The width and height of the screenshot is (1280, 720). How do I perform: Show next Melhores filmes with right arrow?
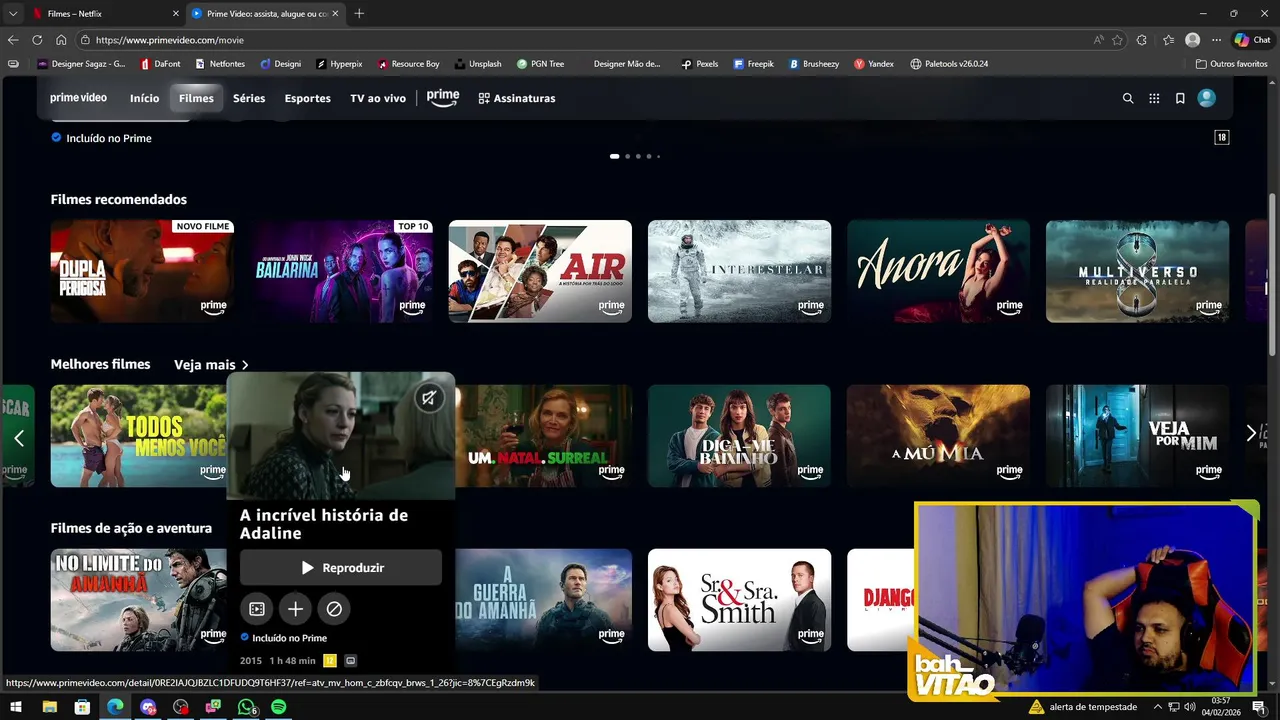coord(1251,433)
